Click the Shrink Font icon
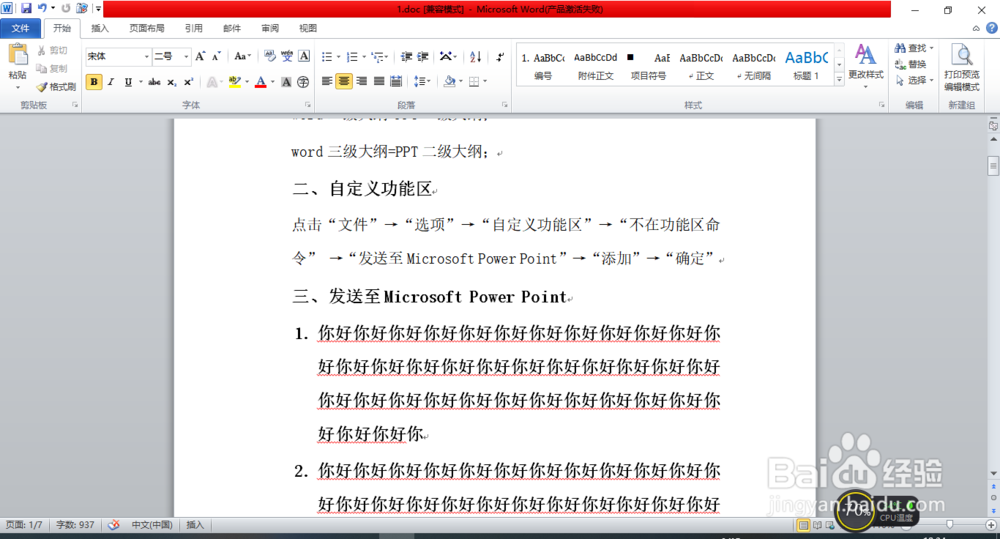This screenshot has height=539, width=1000. point(216,57)
